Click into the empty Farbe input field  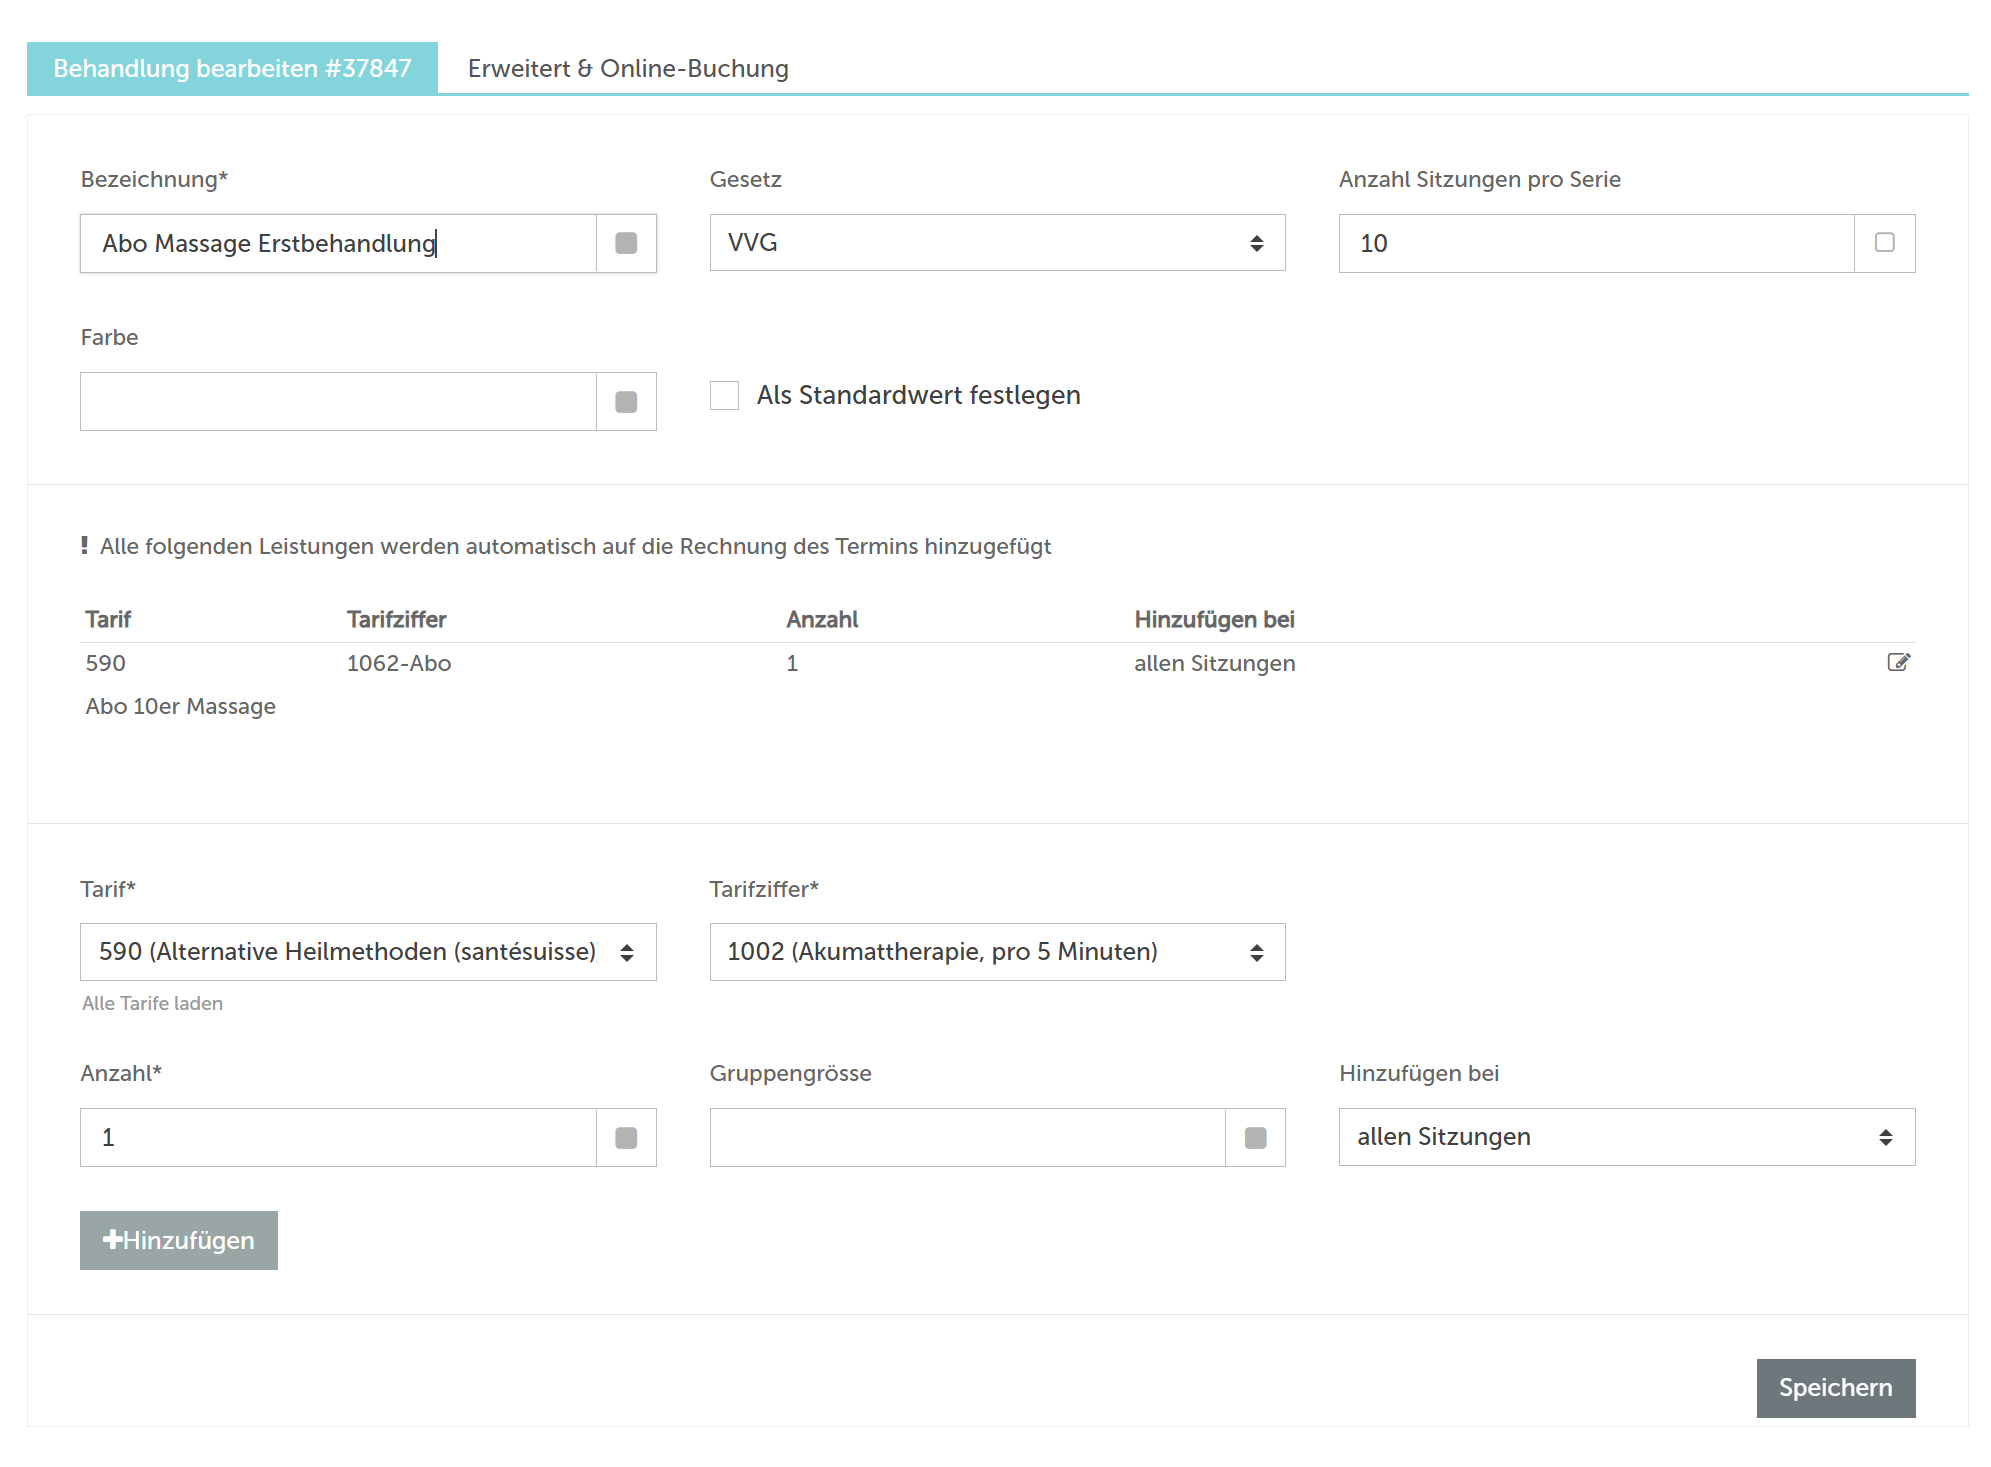[x=338, y=402]
